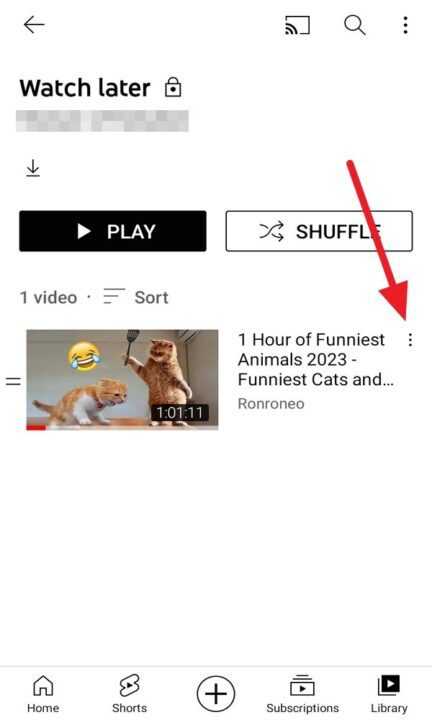Open the top-right playlist options menu
Screen dimensions: 432x720
(405, 25)
